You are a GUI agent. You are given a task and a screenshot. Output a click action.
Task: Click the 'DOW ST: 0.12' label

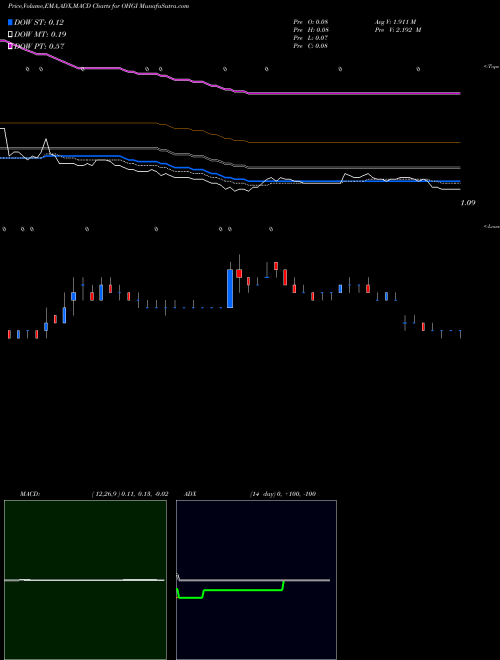tap(39, 22)
